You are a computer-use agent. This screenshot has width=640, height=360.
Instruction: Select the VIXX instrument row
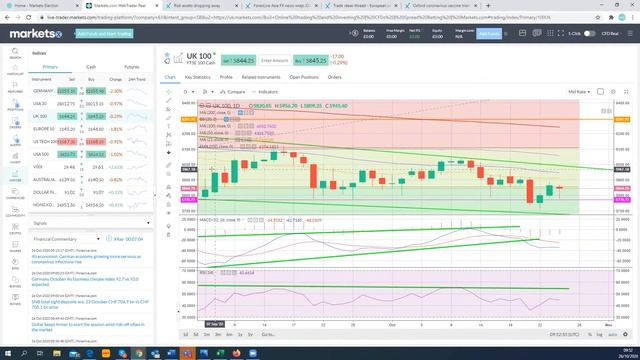tap(91, 167)
